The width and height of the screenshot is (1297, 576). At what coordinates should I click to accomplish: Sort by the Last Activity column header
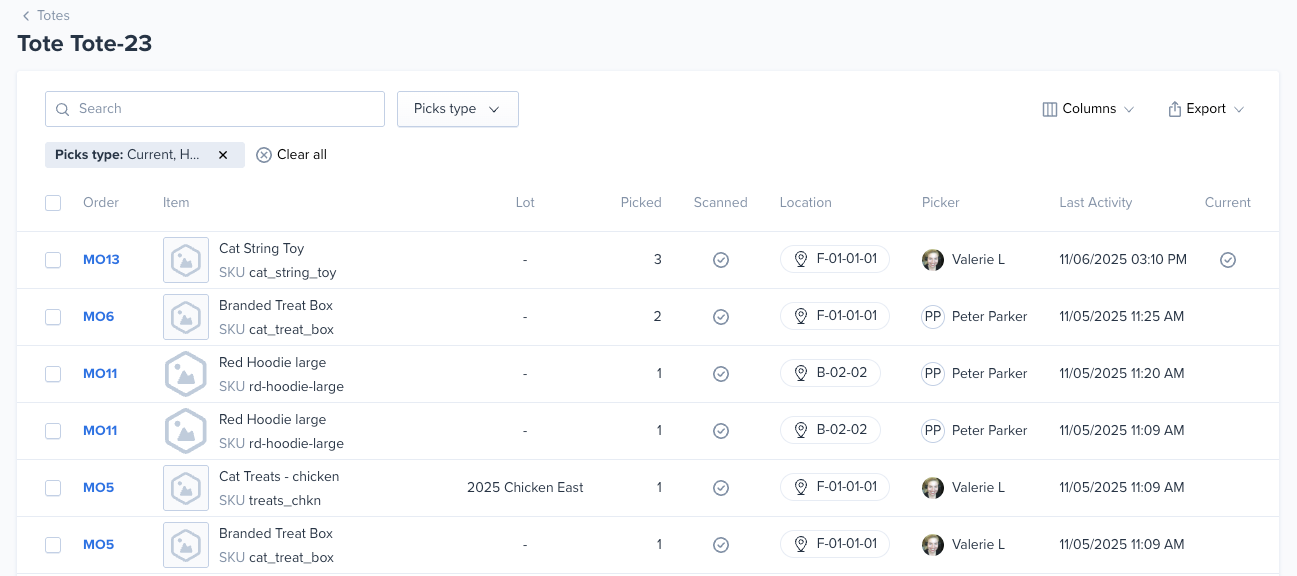point(1095,203)
